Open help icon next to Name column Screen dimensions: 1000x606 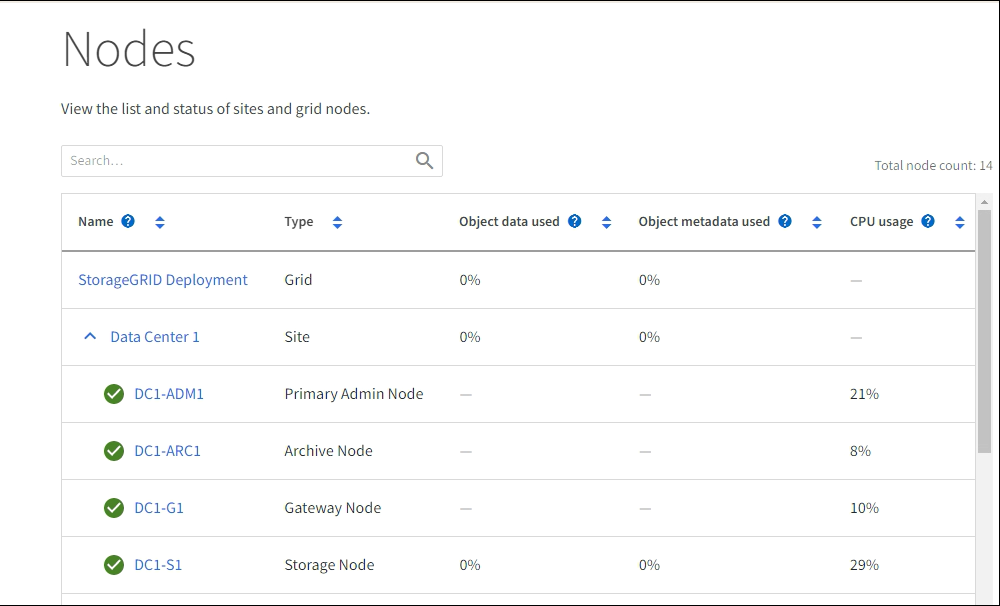click(x=128, y=222)
